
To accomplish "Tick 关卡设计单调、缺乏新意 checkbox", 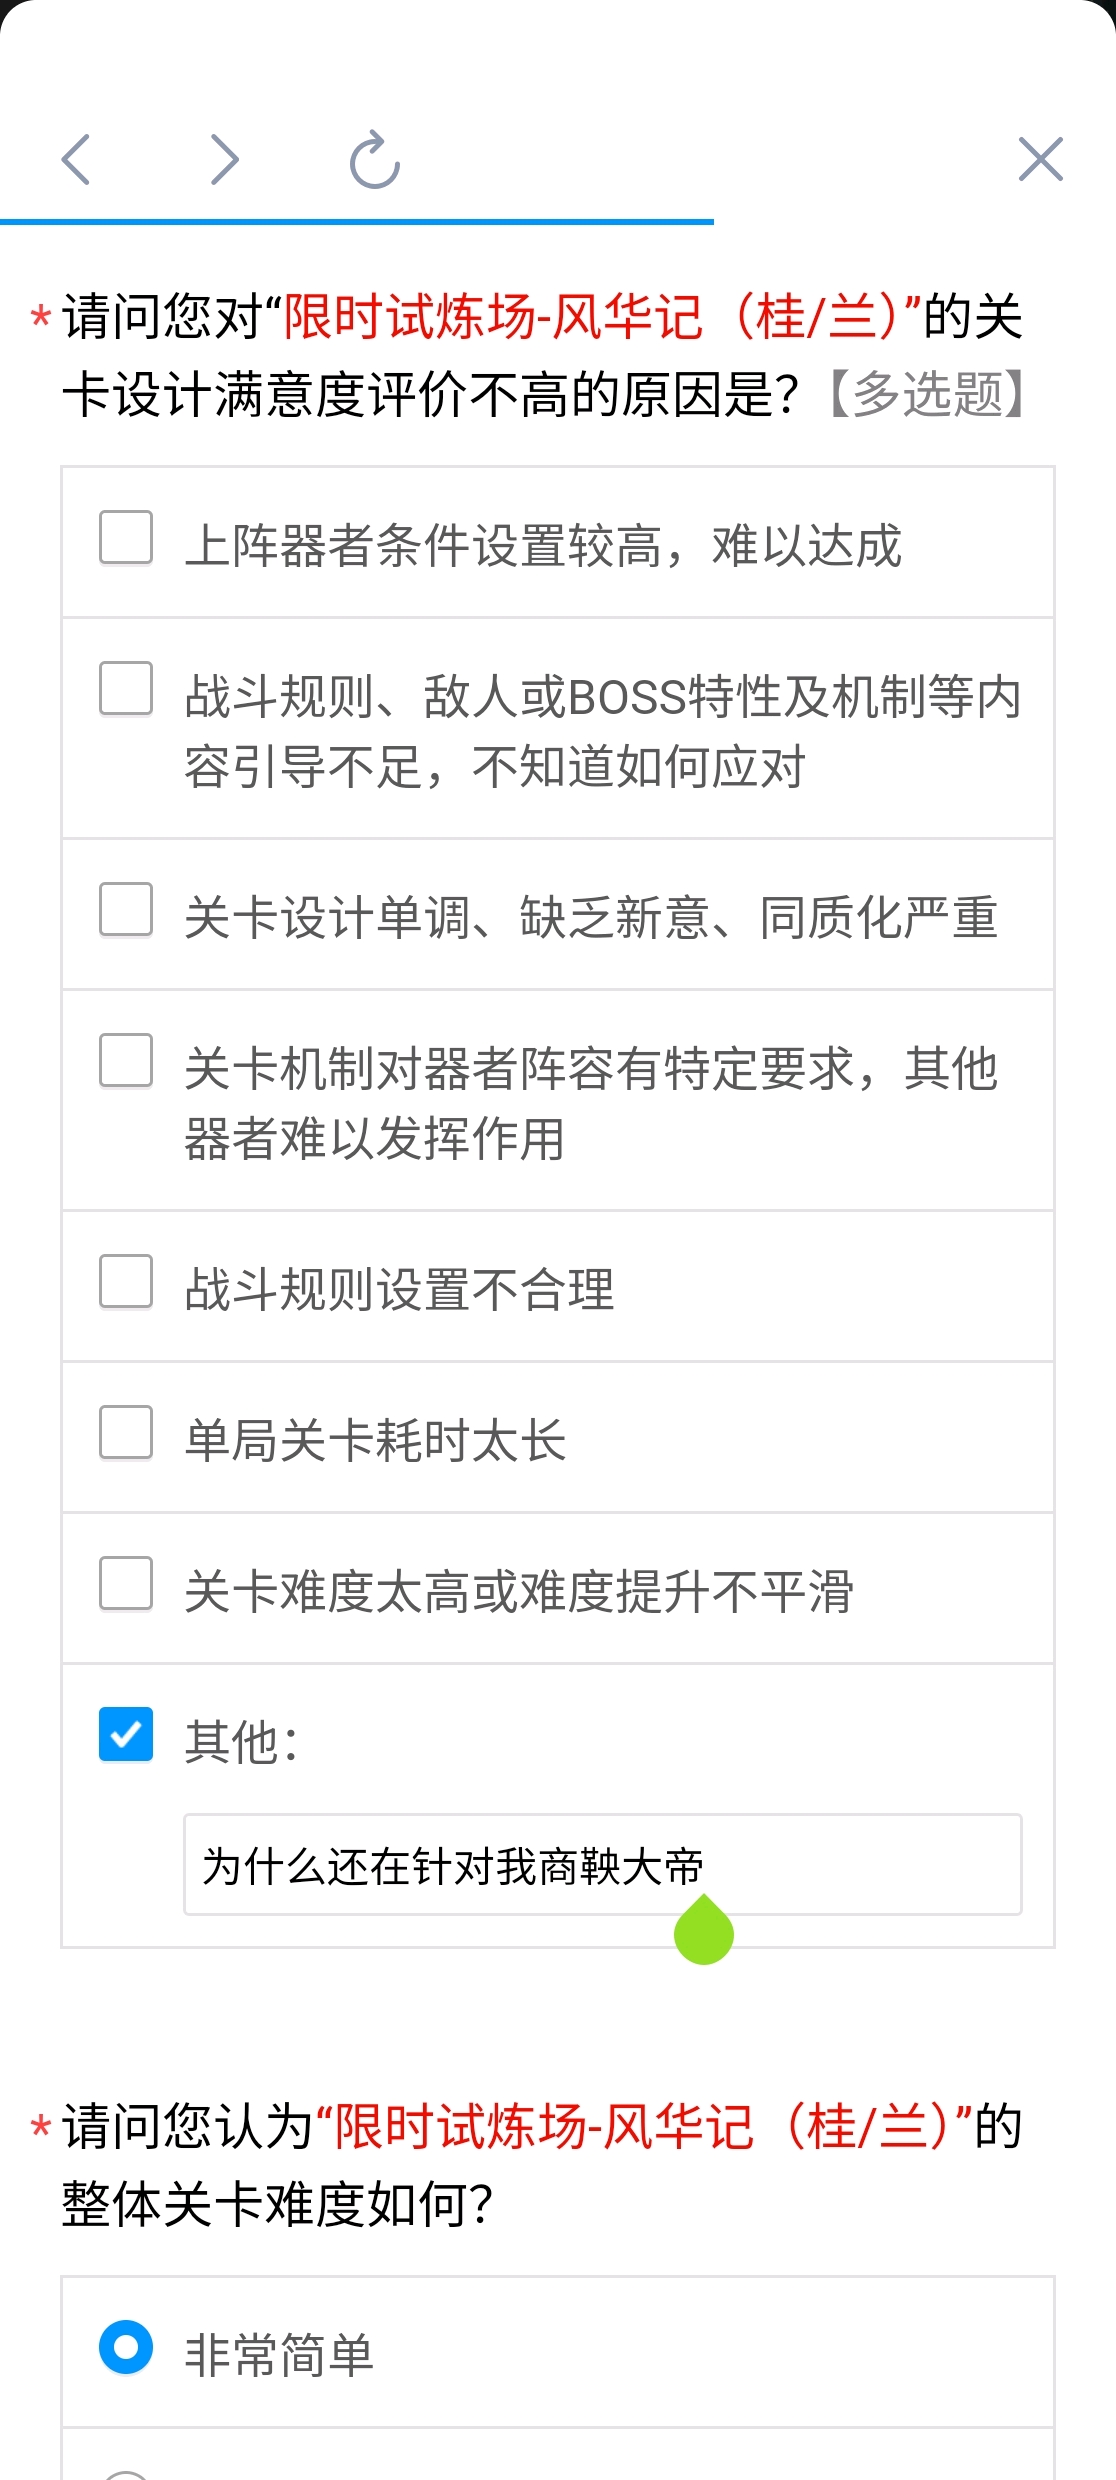I will coord(126,909).
